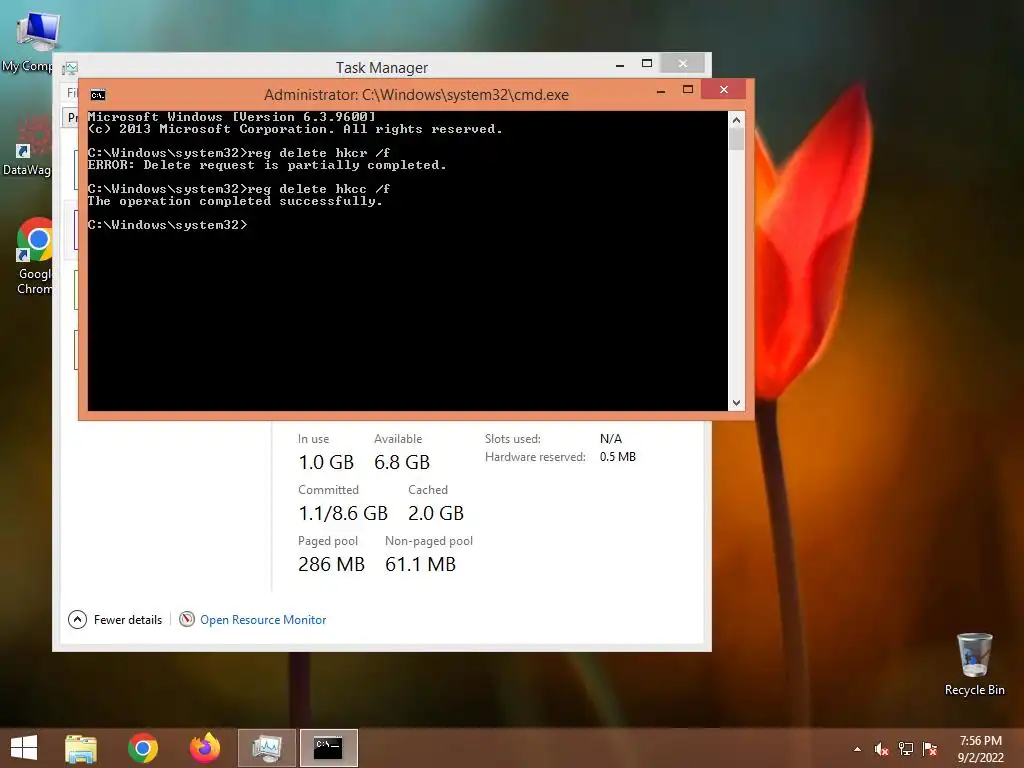Click the Cached '2.0 GB' value

(x=436, y=513)
